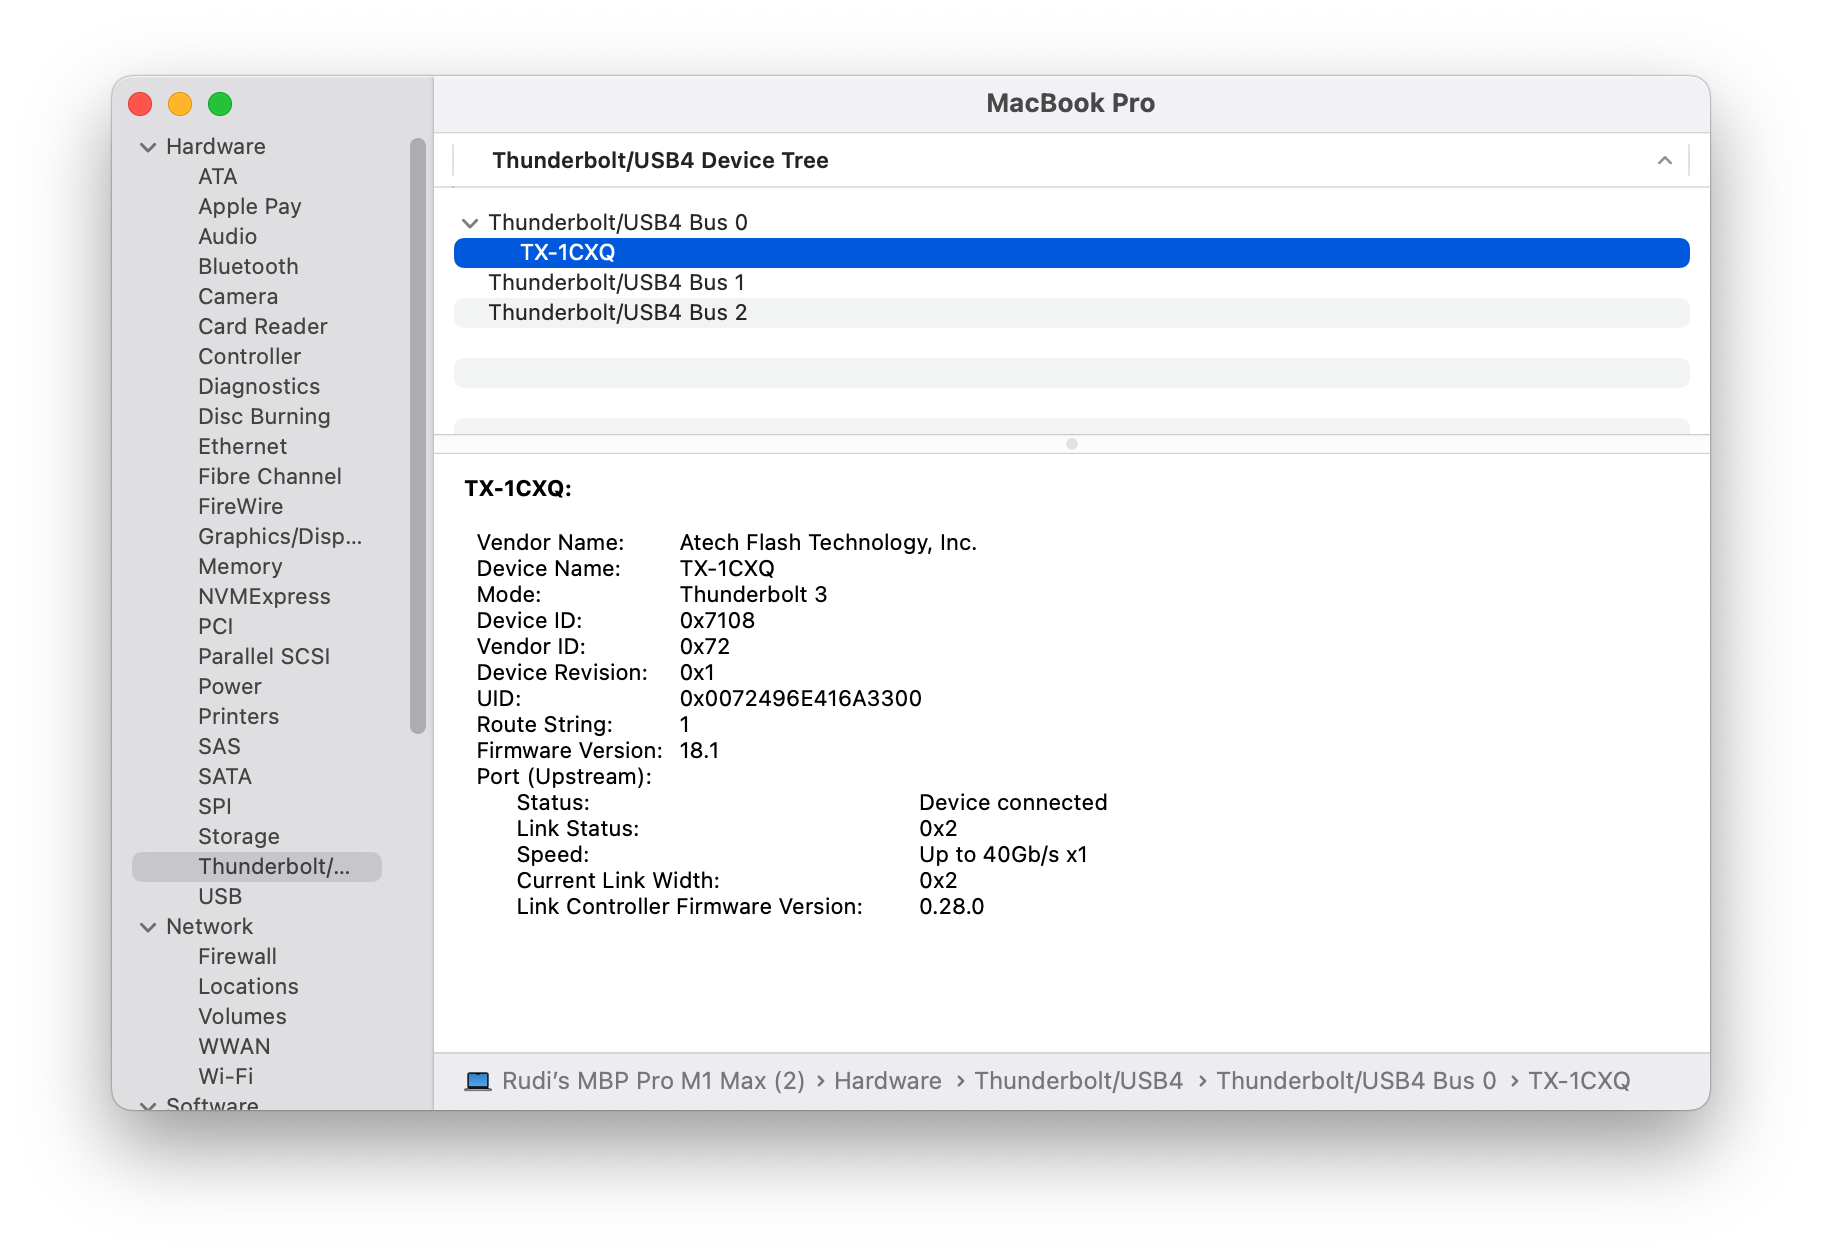Show Diagnostics information
Screen dimensions: 1822x1258
[259, 387]
